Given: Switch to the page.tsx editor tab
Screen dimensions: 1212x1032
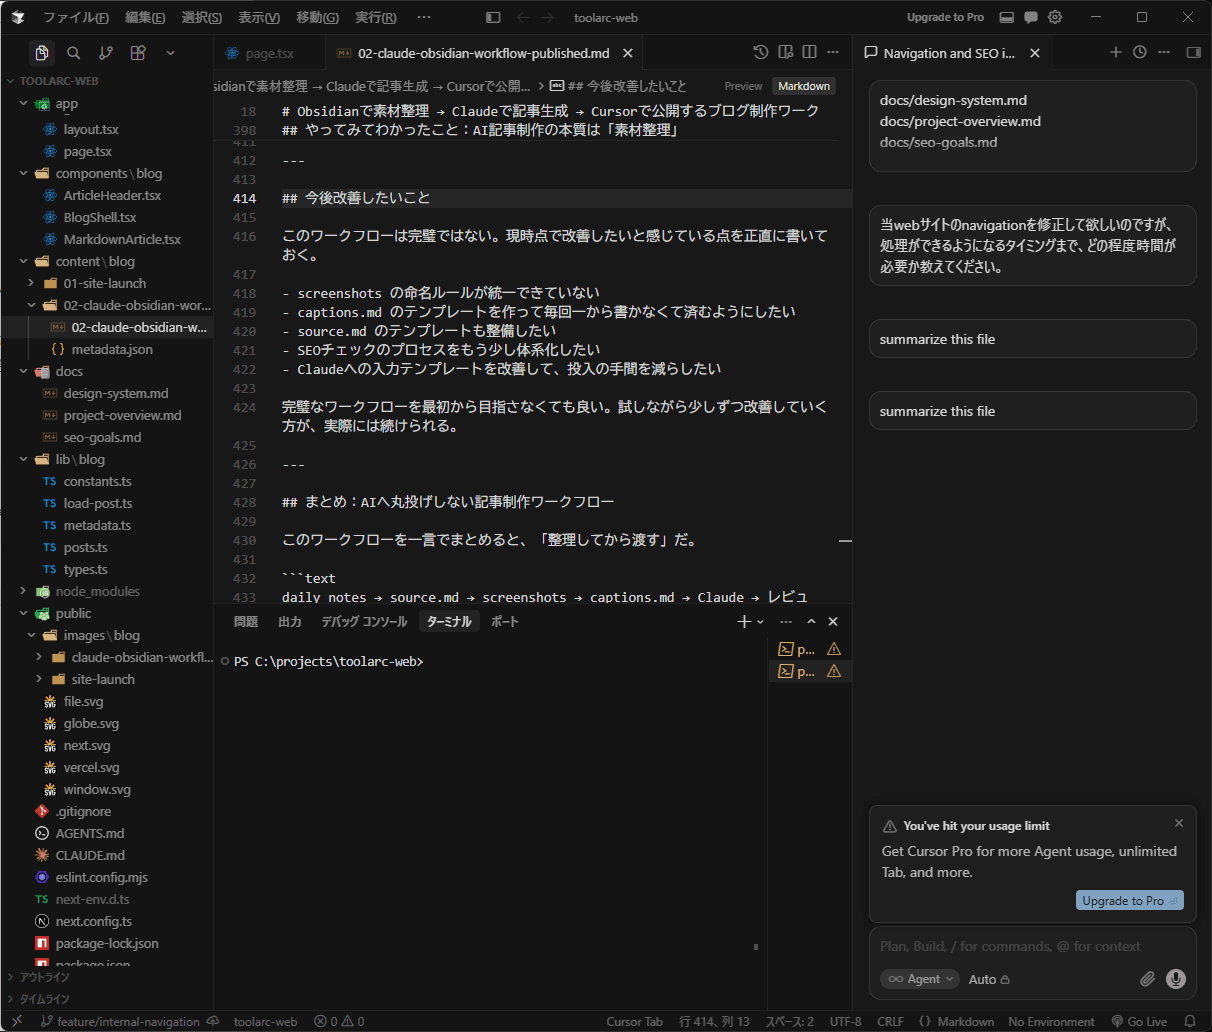Looking at the screenshot, I should pos(269,53).
